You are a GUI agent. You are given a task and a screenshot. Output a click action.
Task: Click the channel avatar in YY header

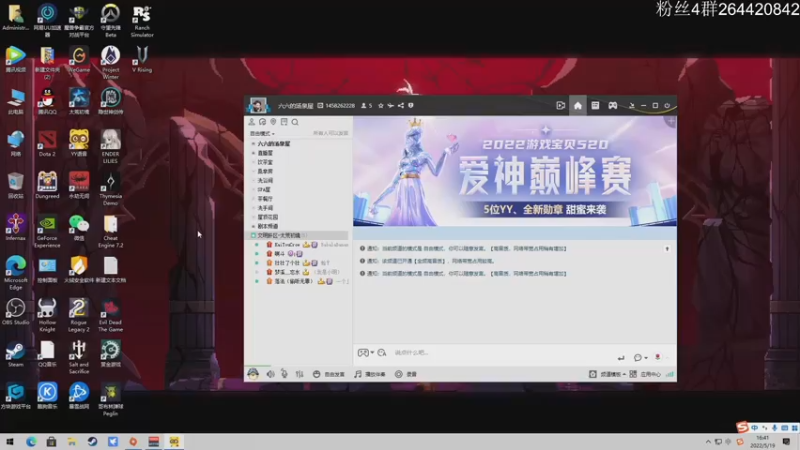click(x=258, y=106)
